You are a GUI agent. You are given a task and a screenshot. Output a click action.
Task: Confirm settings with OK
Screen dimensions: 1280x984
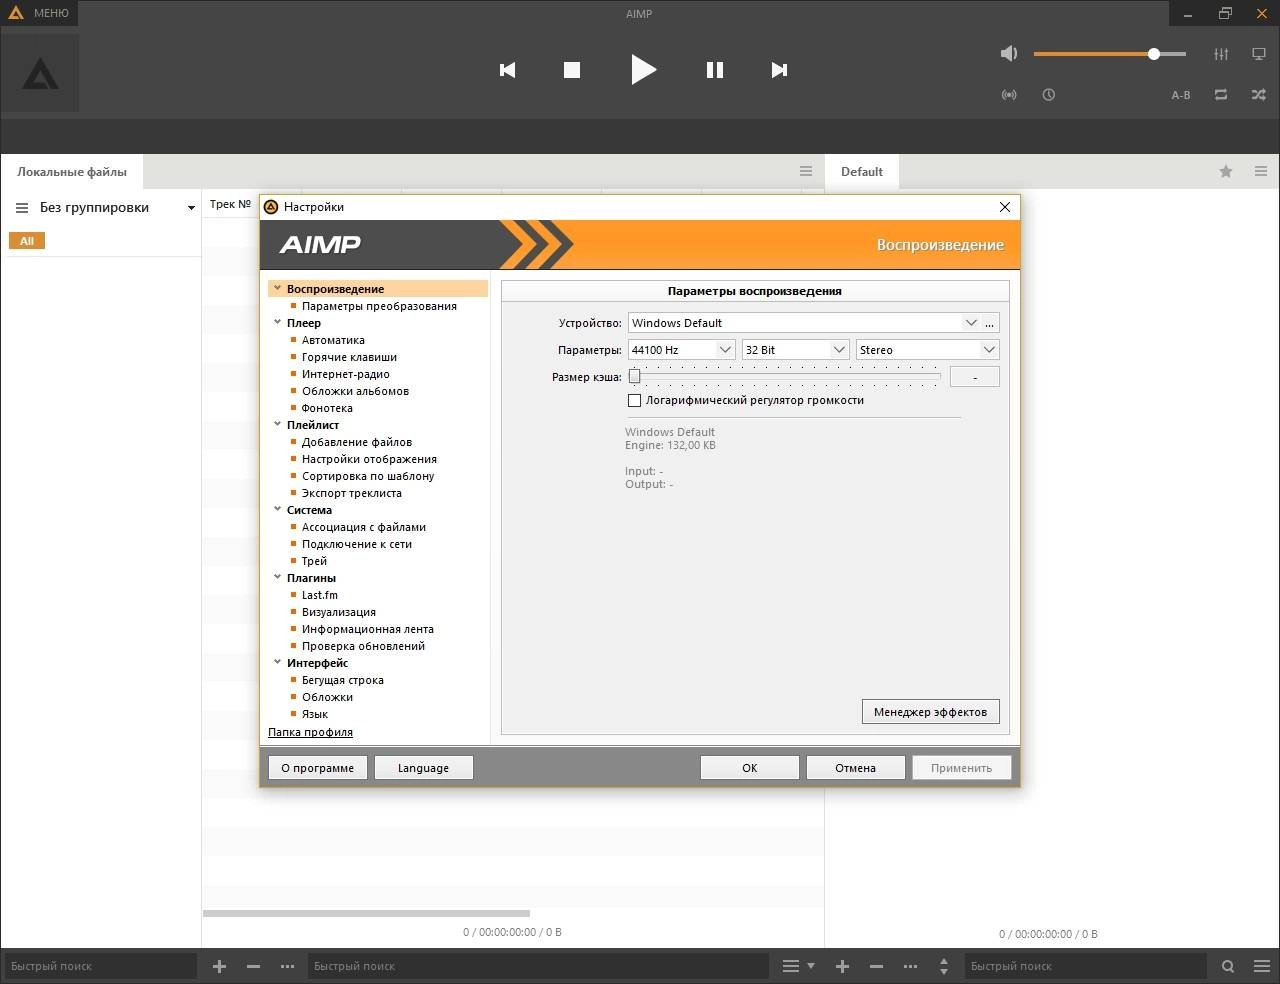click(750, 768)
